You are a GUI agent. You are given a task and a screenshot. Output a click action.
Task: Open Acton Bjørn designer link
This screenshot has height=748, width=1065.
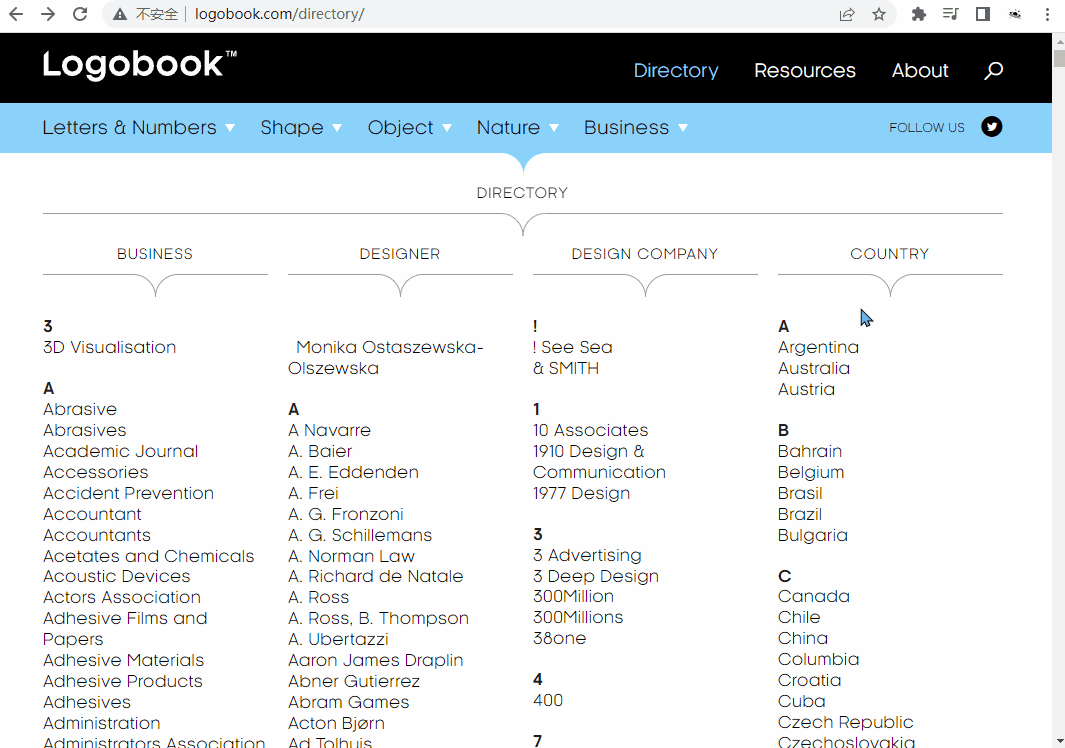(x=336, y=724)
